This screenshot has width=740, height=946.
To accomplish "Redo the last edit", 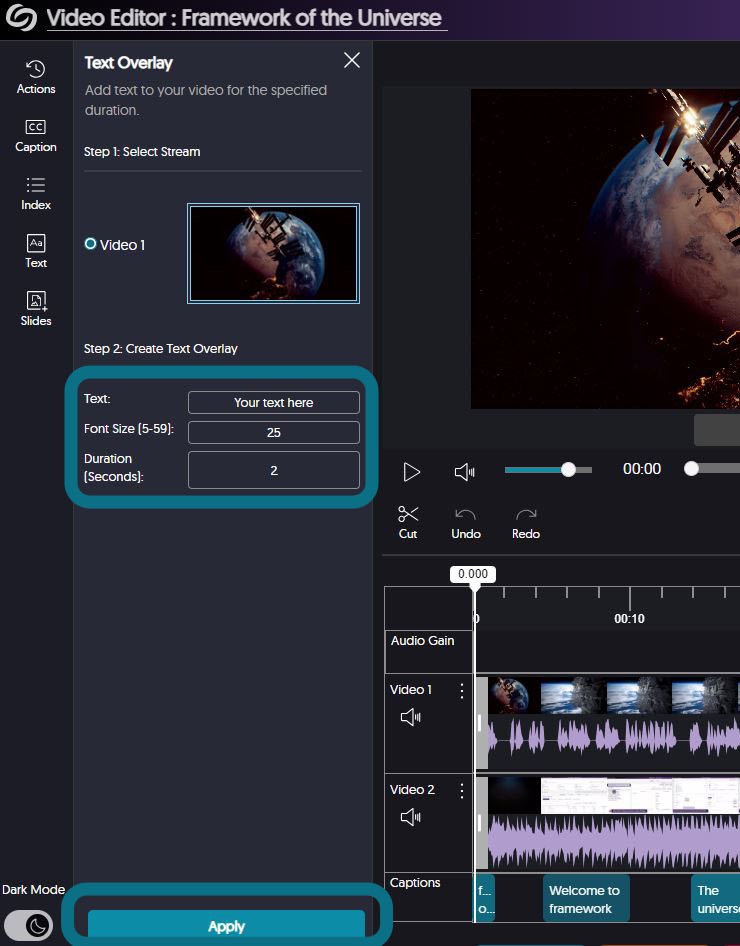I will [x=525, y=522].
